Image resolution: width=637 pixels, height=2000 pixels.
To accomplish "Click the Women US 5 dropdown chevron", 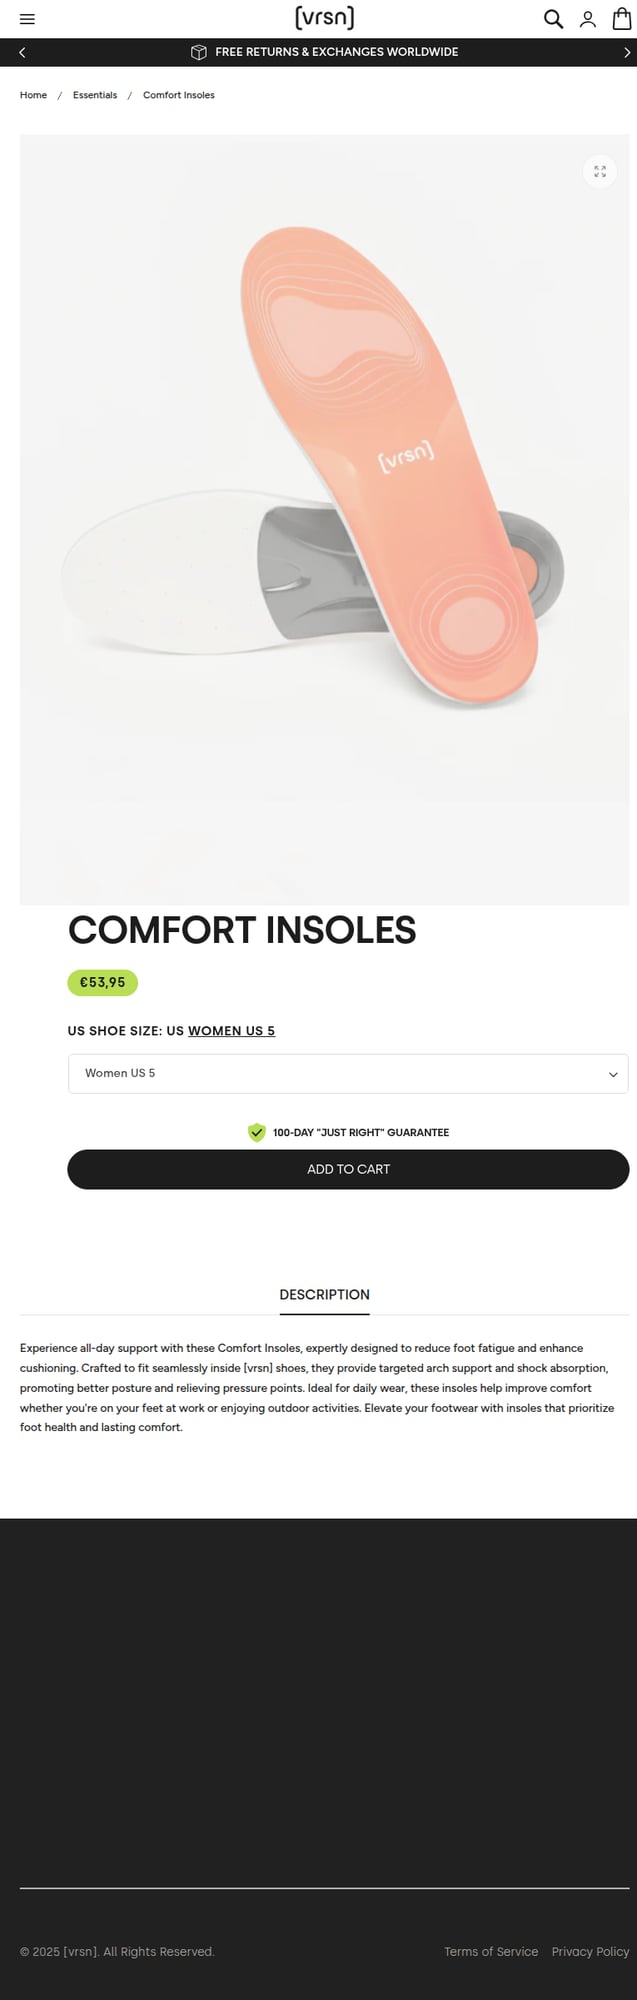I will 613,1074.
